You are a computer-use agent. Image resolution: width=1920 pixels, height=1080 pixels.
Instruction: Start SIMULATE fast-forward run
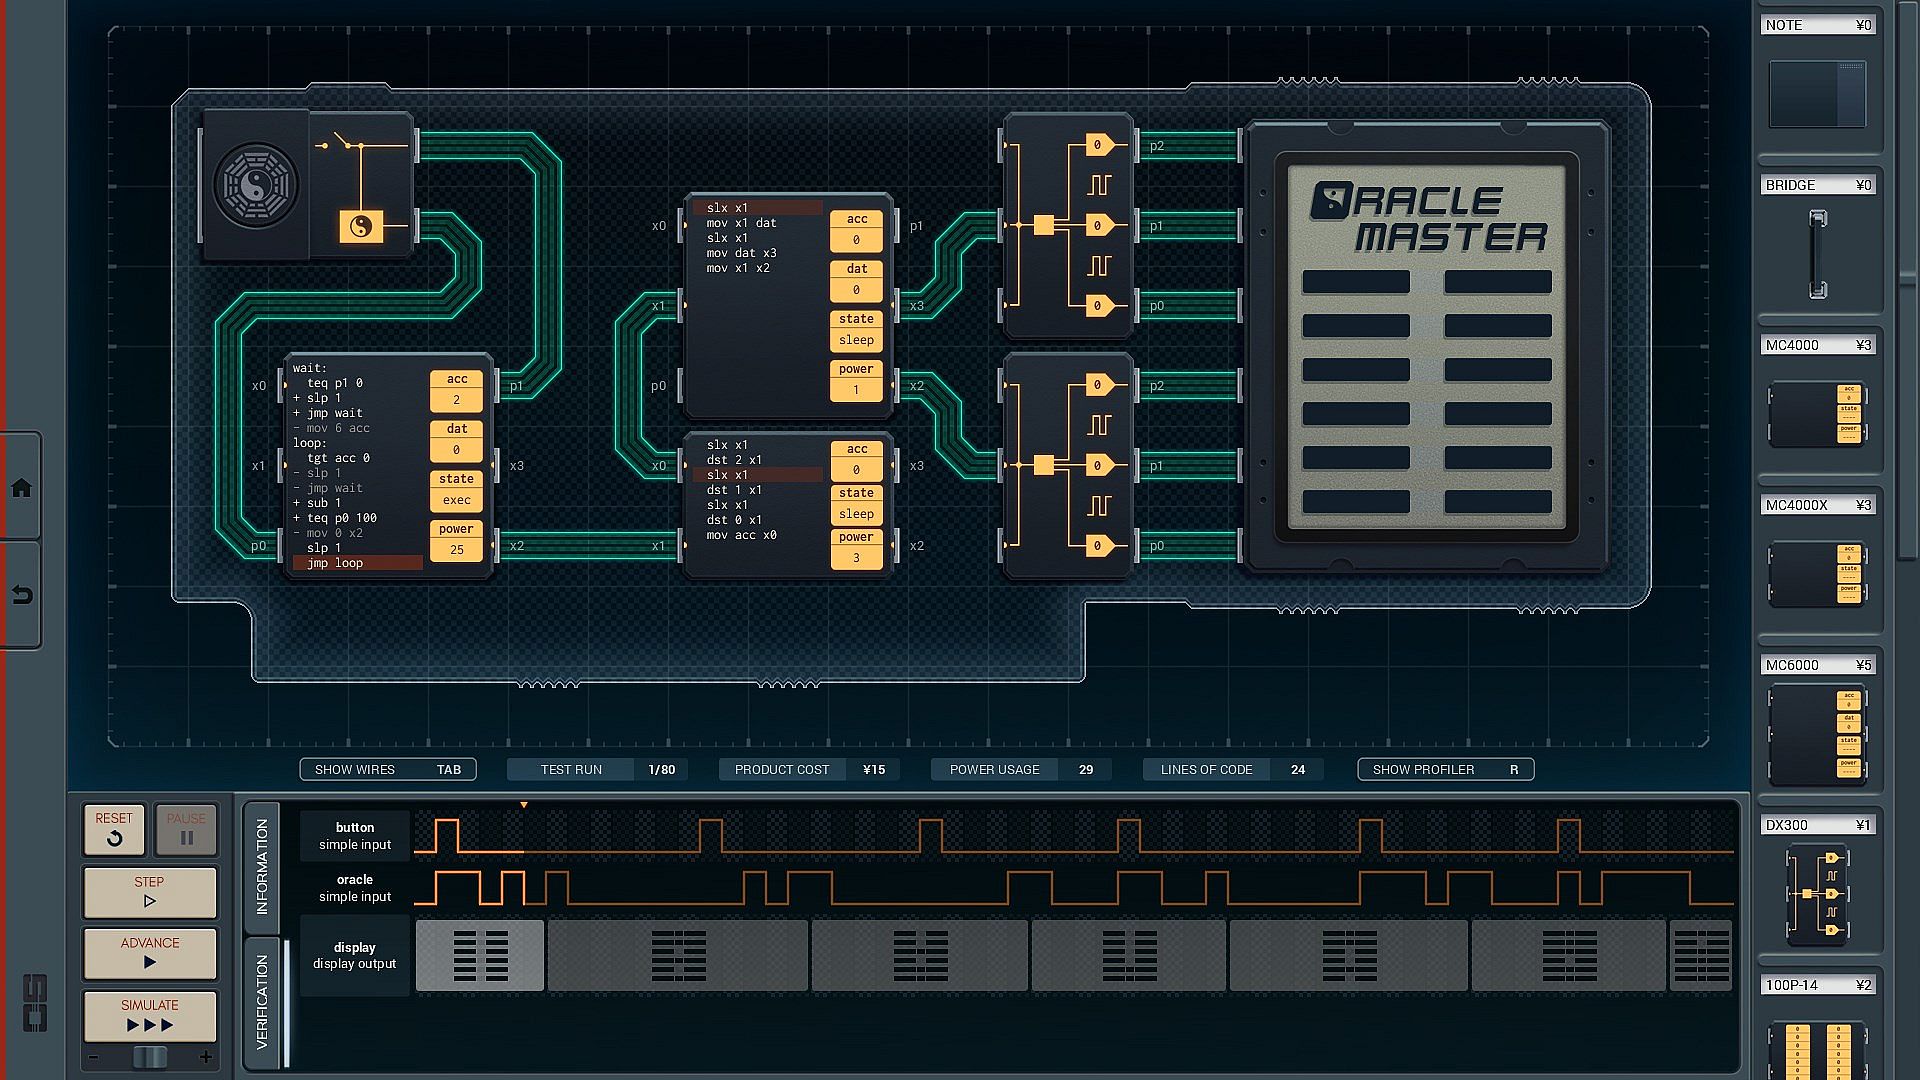[x=150, y=1015]
